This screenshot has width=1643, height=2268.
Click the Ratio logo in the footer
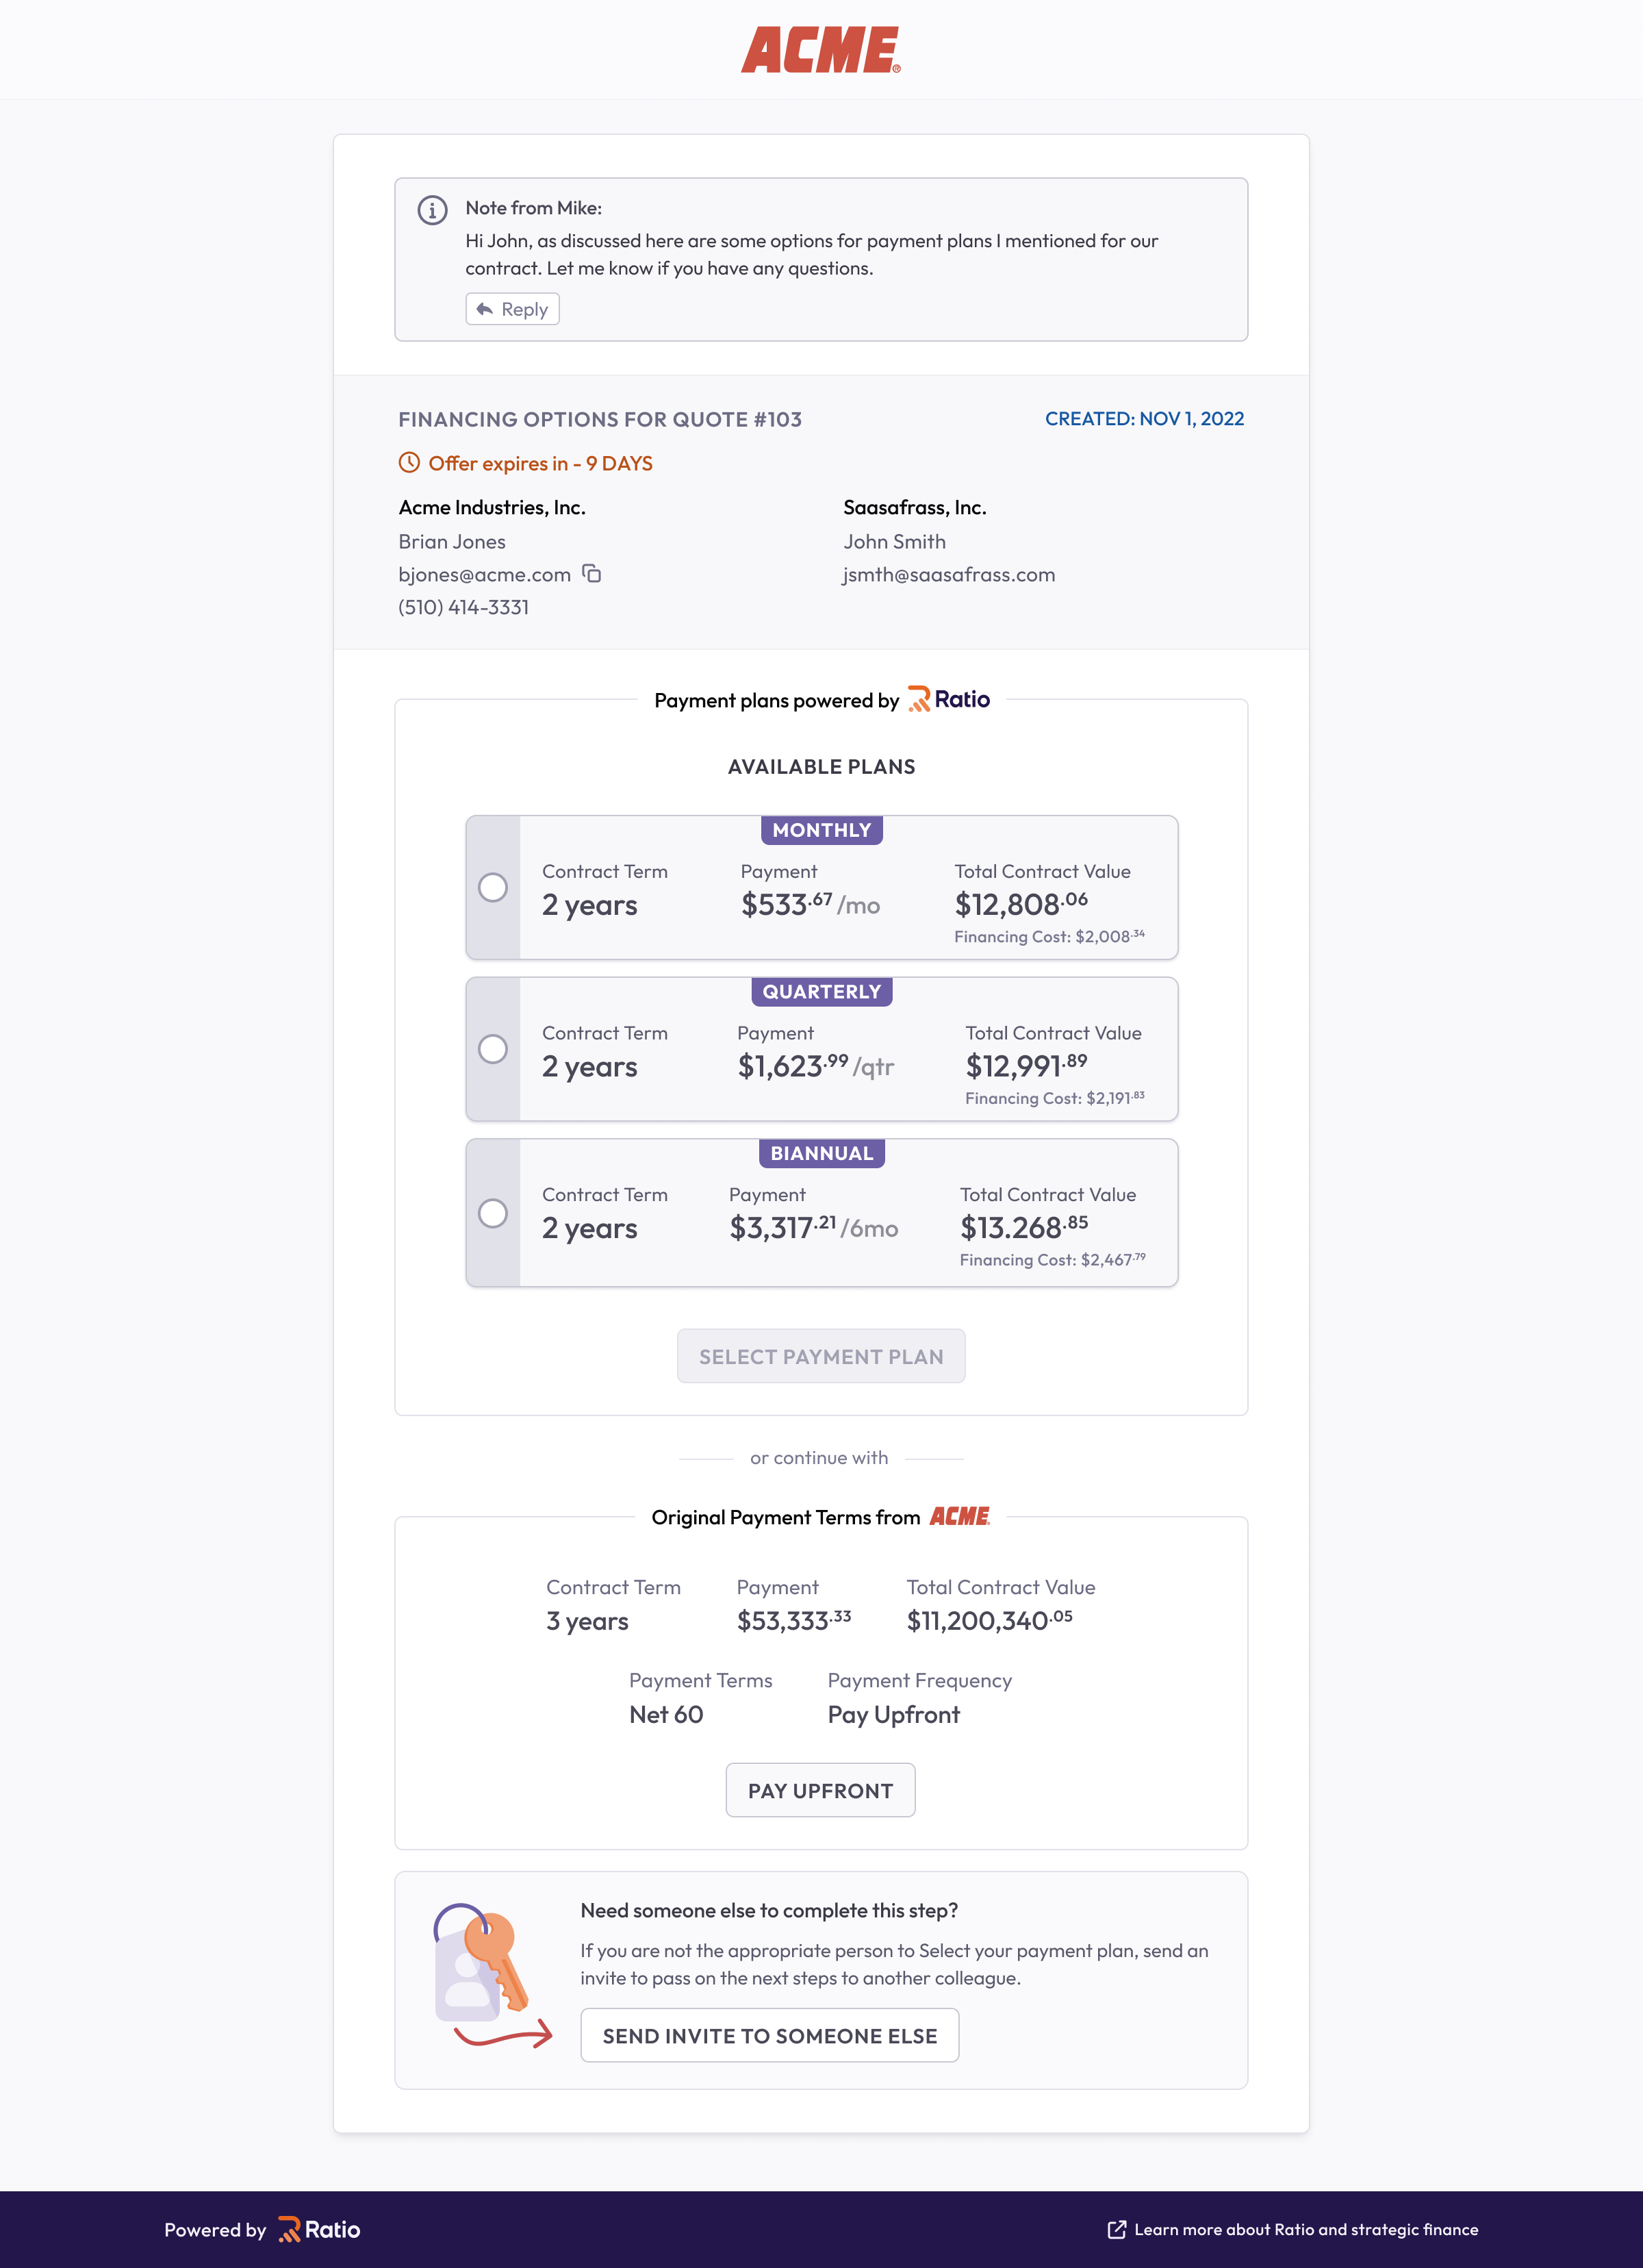tap(319, 2230)
